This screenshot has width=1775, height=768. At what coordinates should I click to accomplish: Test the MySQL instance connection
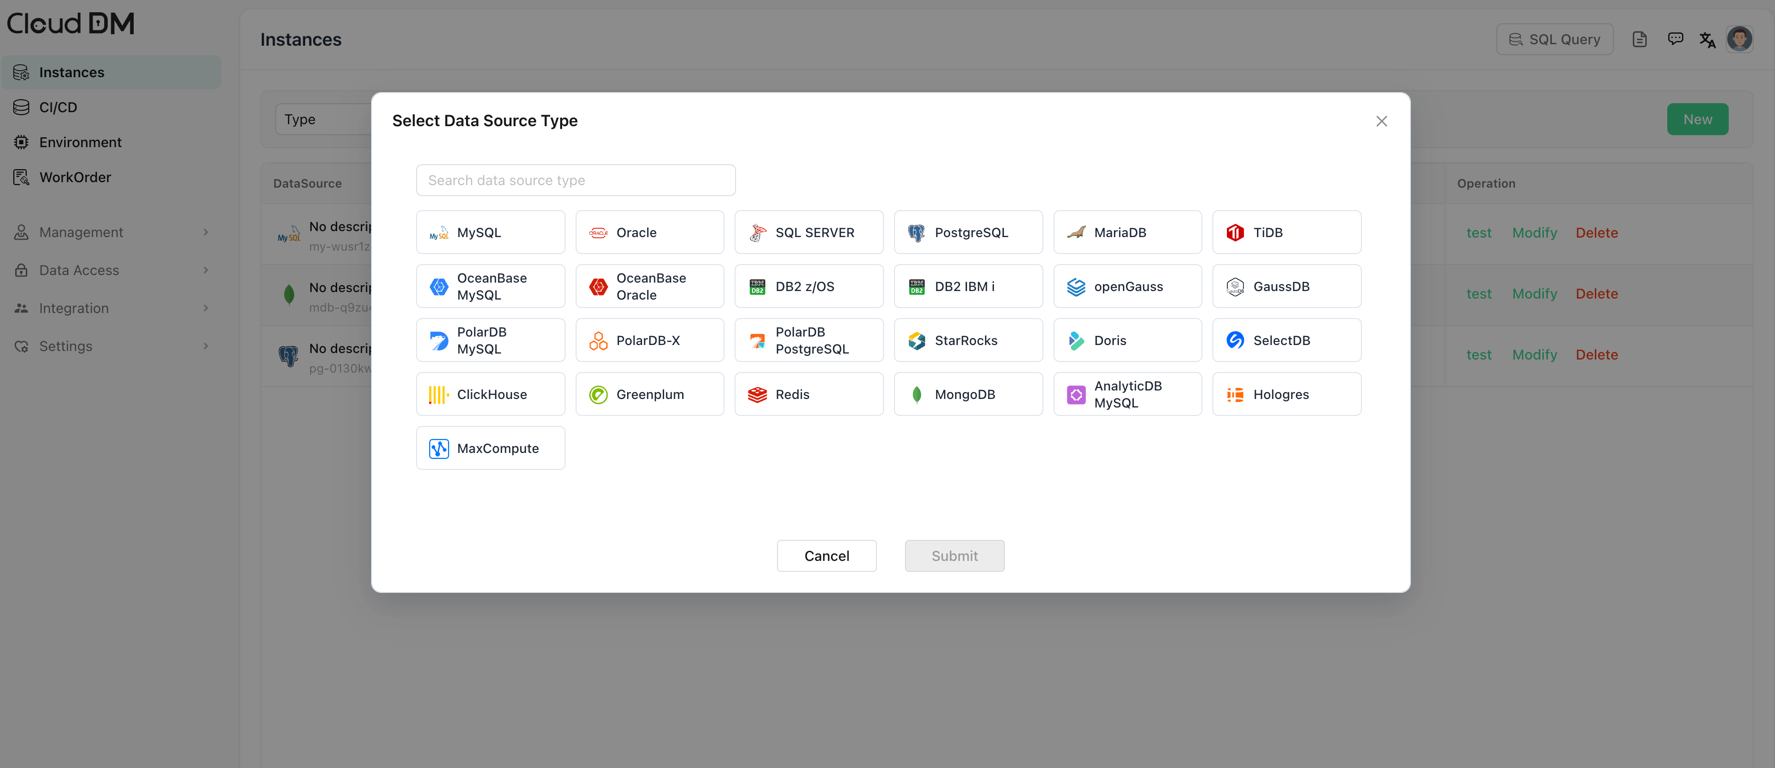coord(1479,233)
